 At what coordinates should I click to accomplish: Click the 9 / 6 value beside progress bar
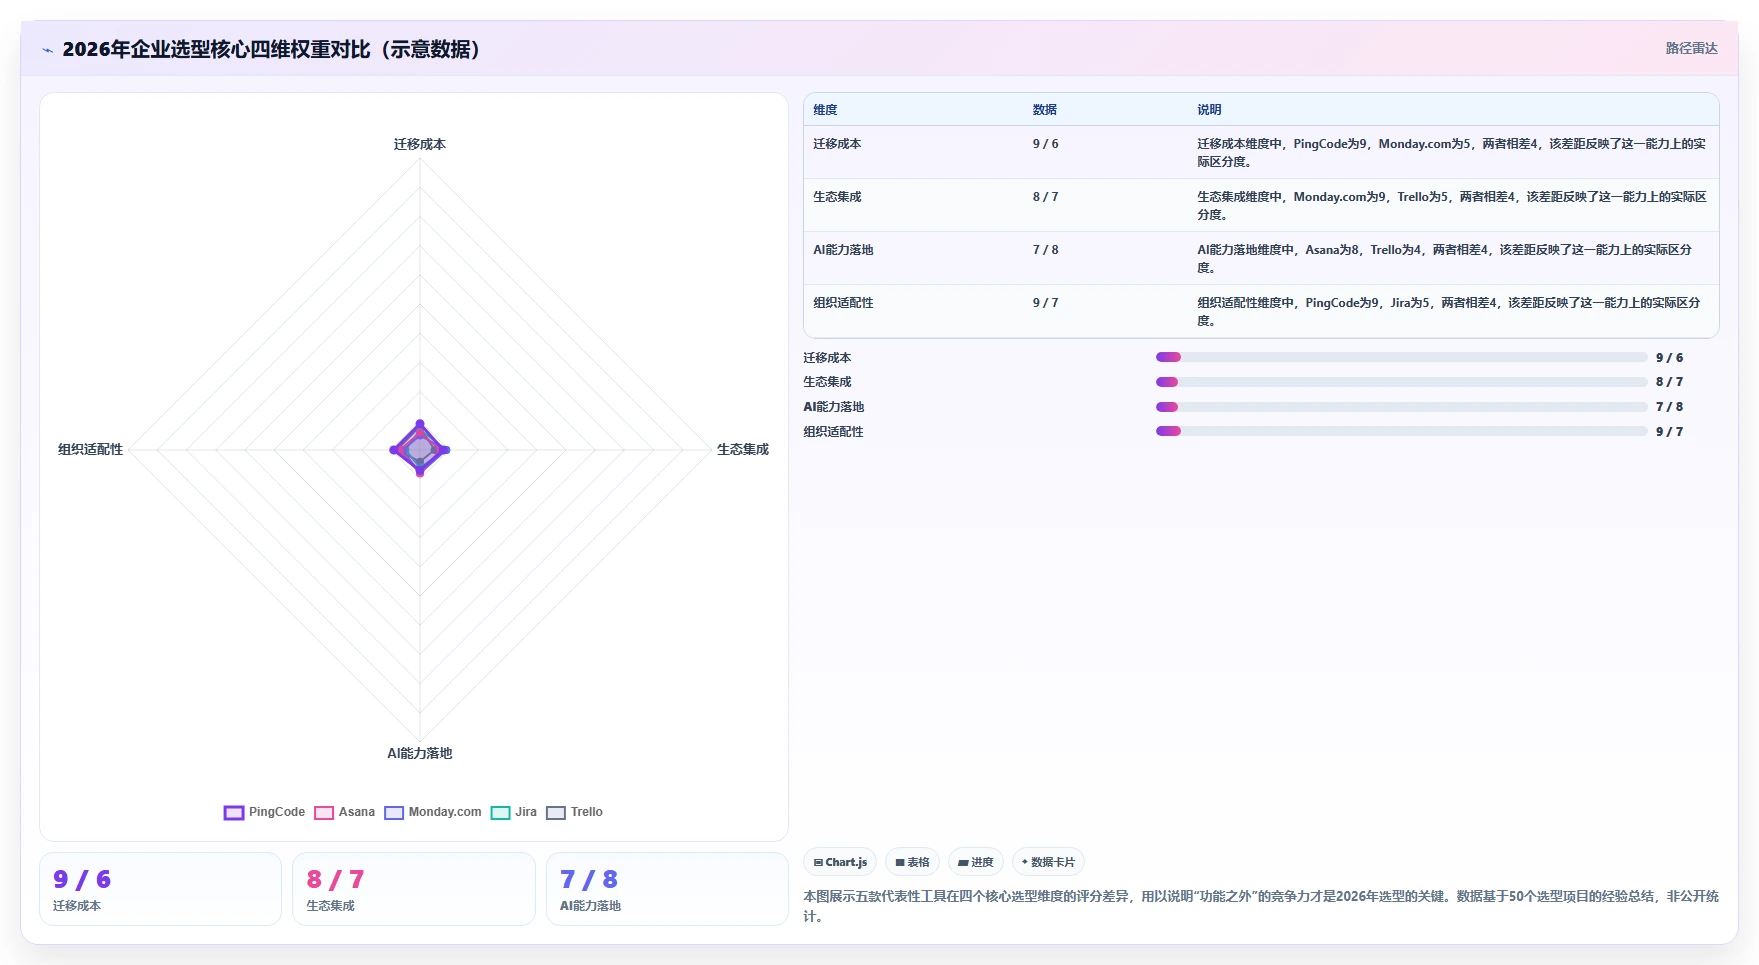click(1669, 358)
